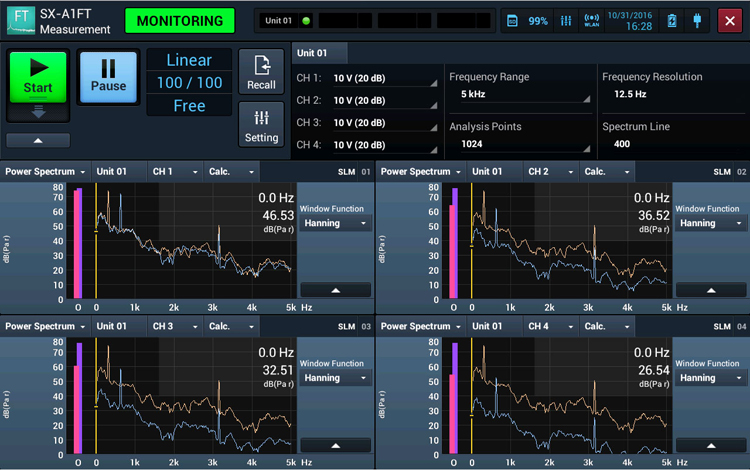Tap the memory storage 99% icon
Viewport: 750px width, 470px height.
(527, 21)
